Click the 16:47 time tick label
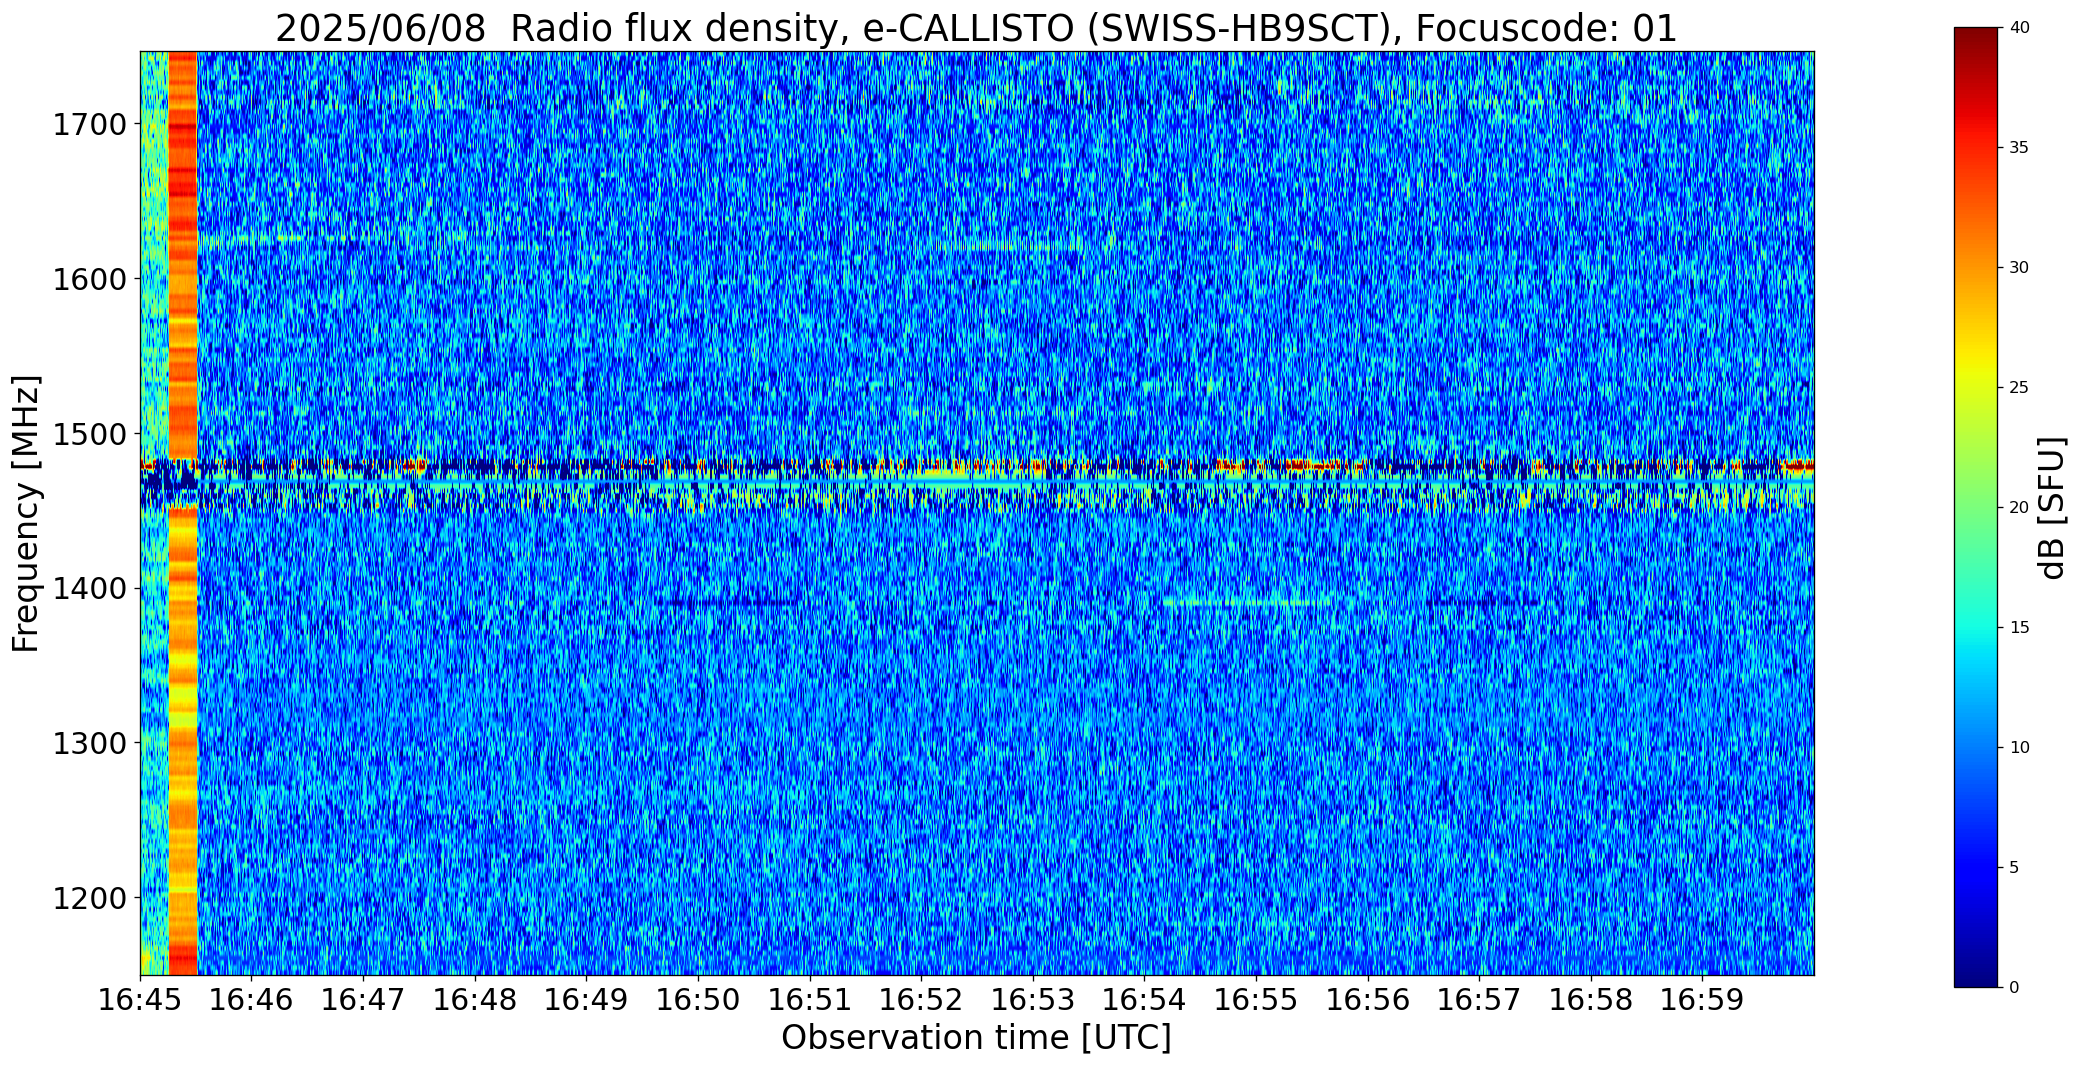The width and height of the screenshot is (2082, 1067). tap(363, 999)
